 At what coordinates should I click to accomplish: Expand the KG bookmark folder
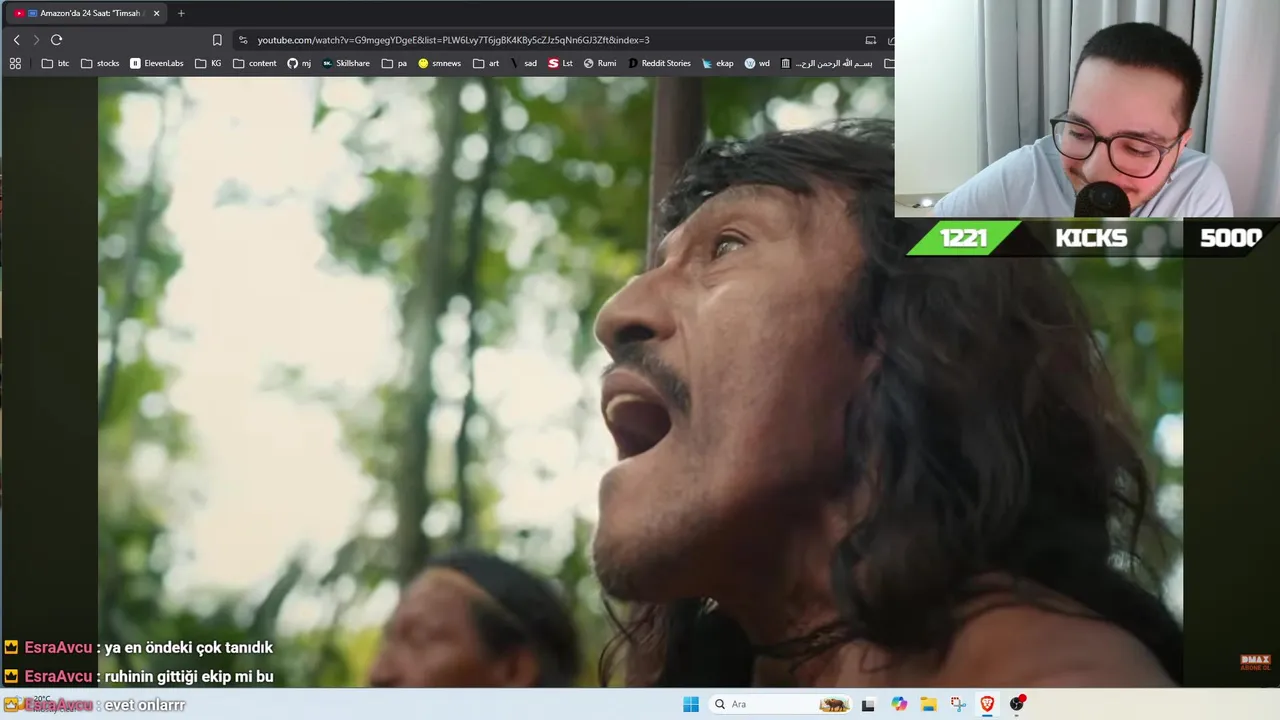click(209, 63)
